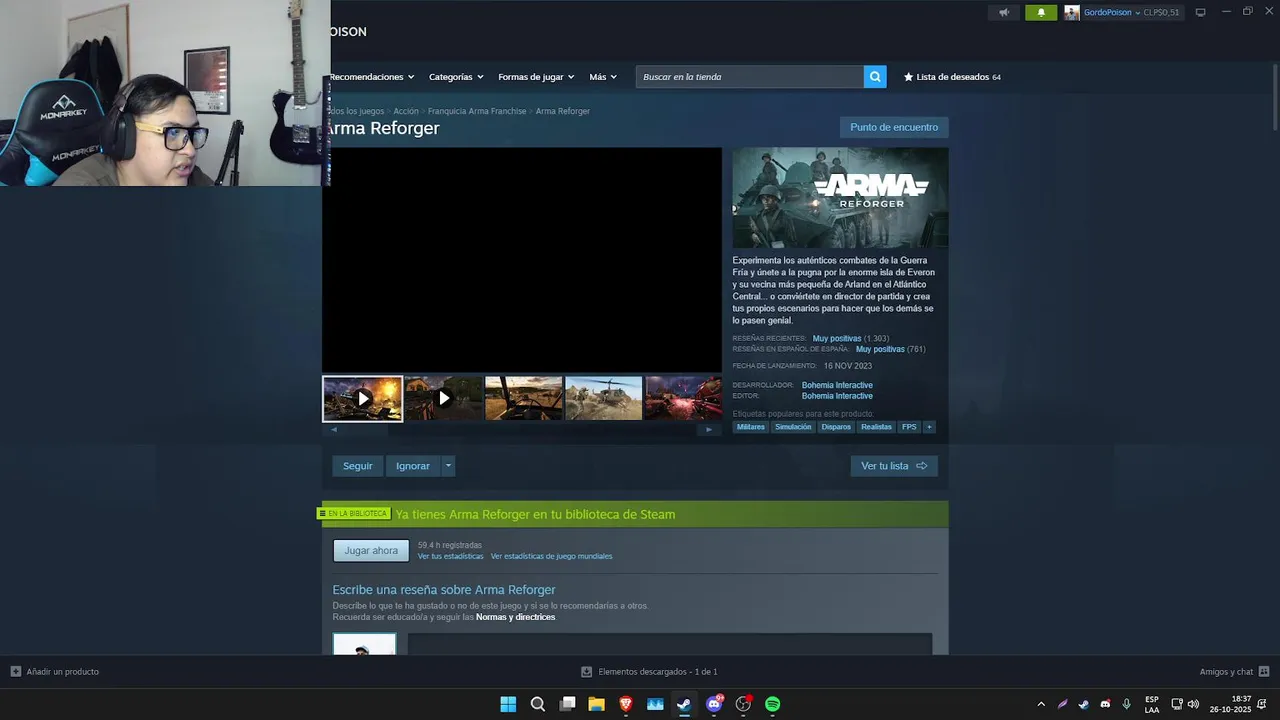Click Steam icon in system tray

tap(1083, 704)
